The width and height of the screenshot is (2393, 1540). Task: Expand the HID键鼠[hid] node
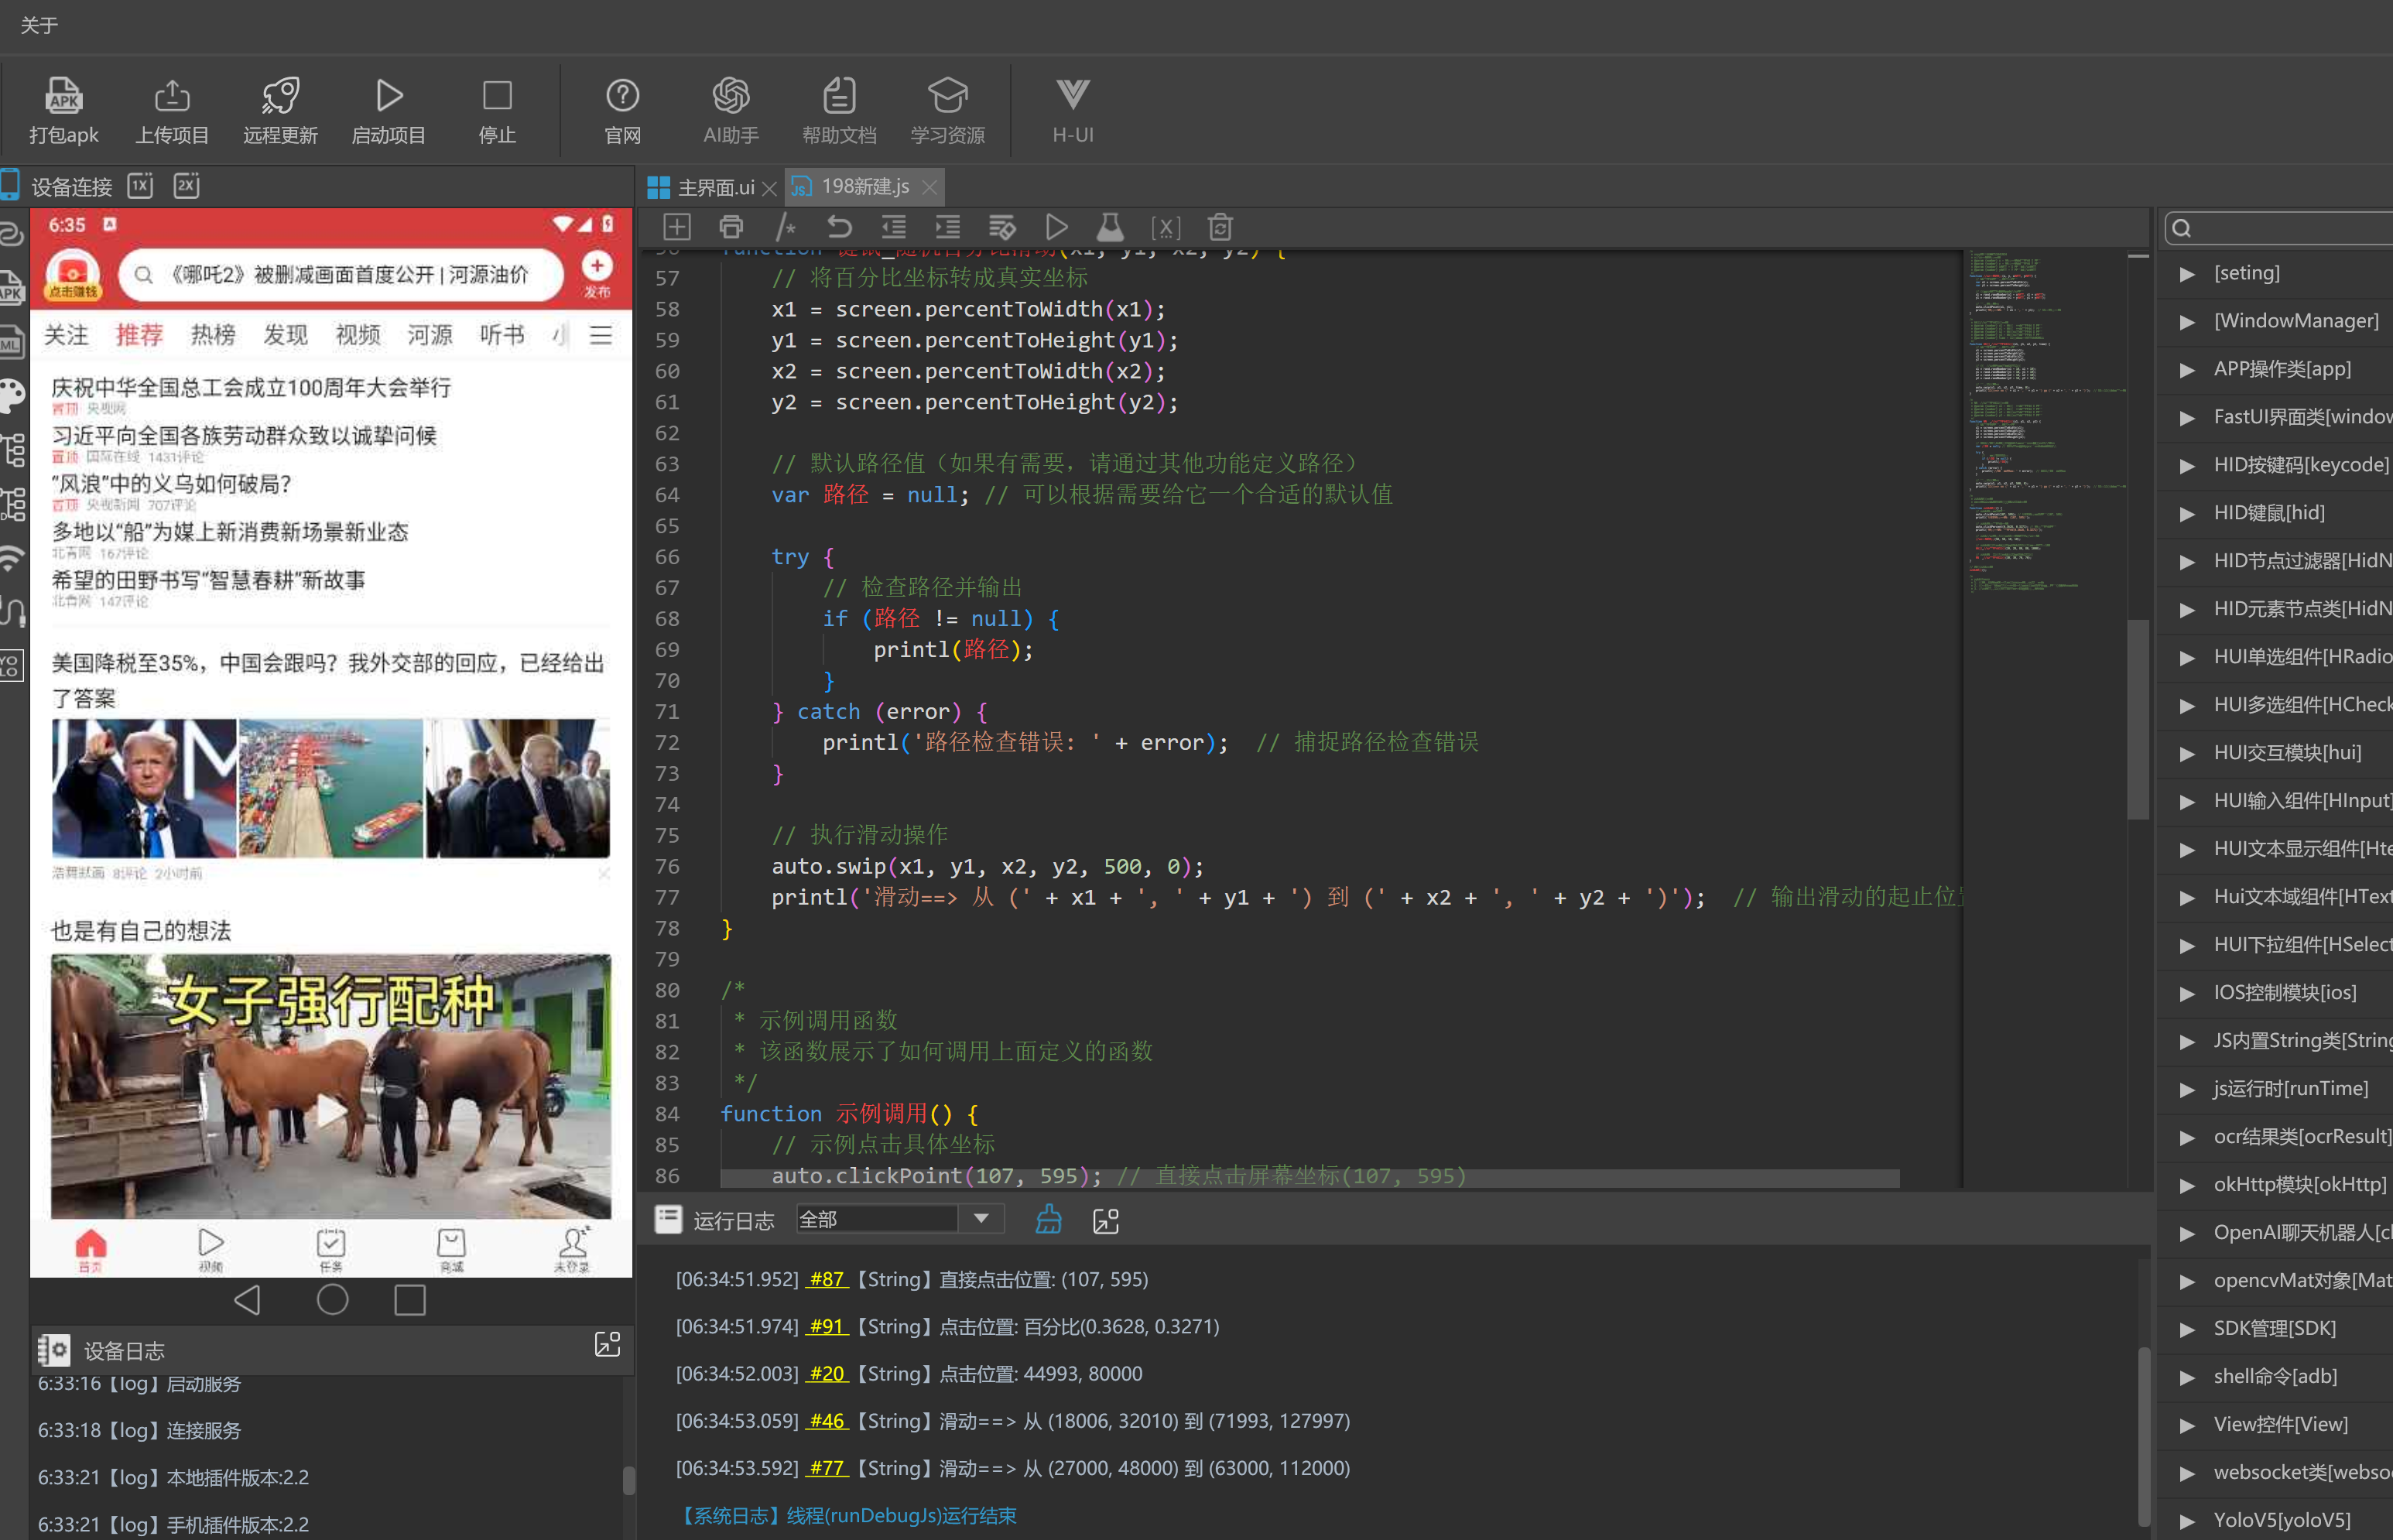[x=2189, y=513]
